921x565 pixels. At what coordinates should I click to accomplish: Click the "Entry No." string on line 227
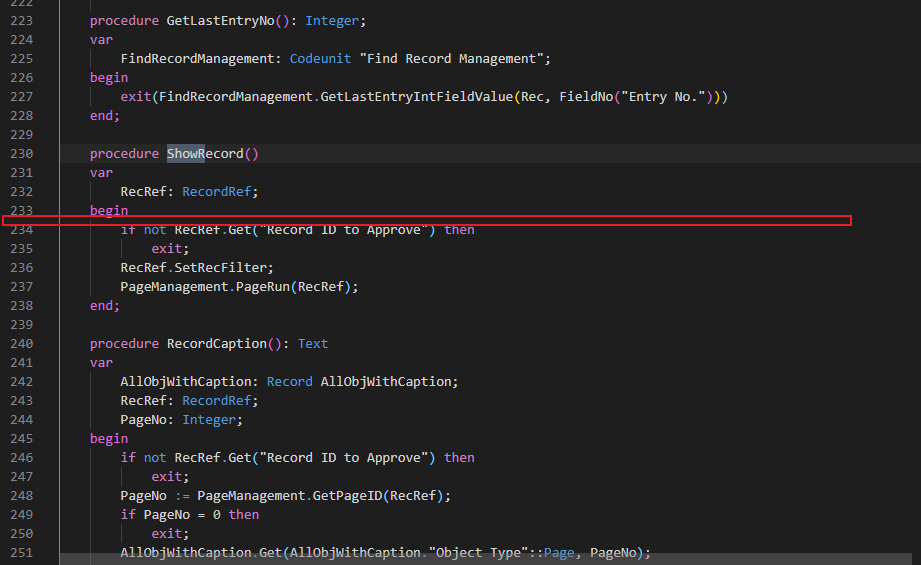[663, 97]
